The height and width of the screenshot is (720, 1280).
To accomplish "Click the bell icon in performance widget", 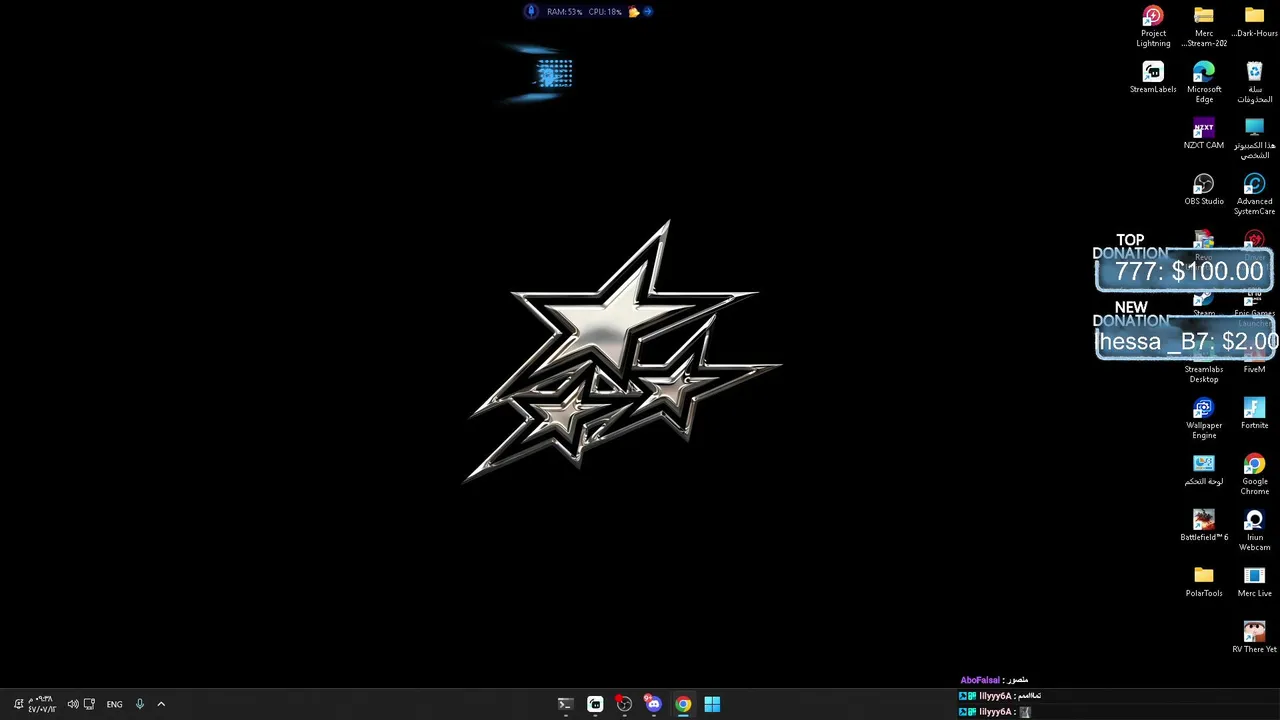I will coord(634,12).
